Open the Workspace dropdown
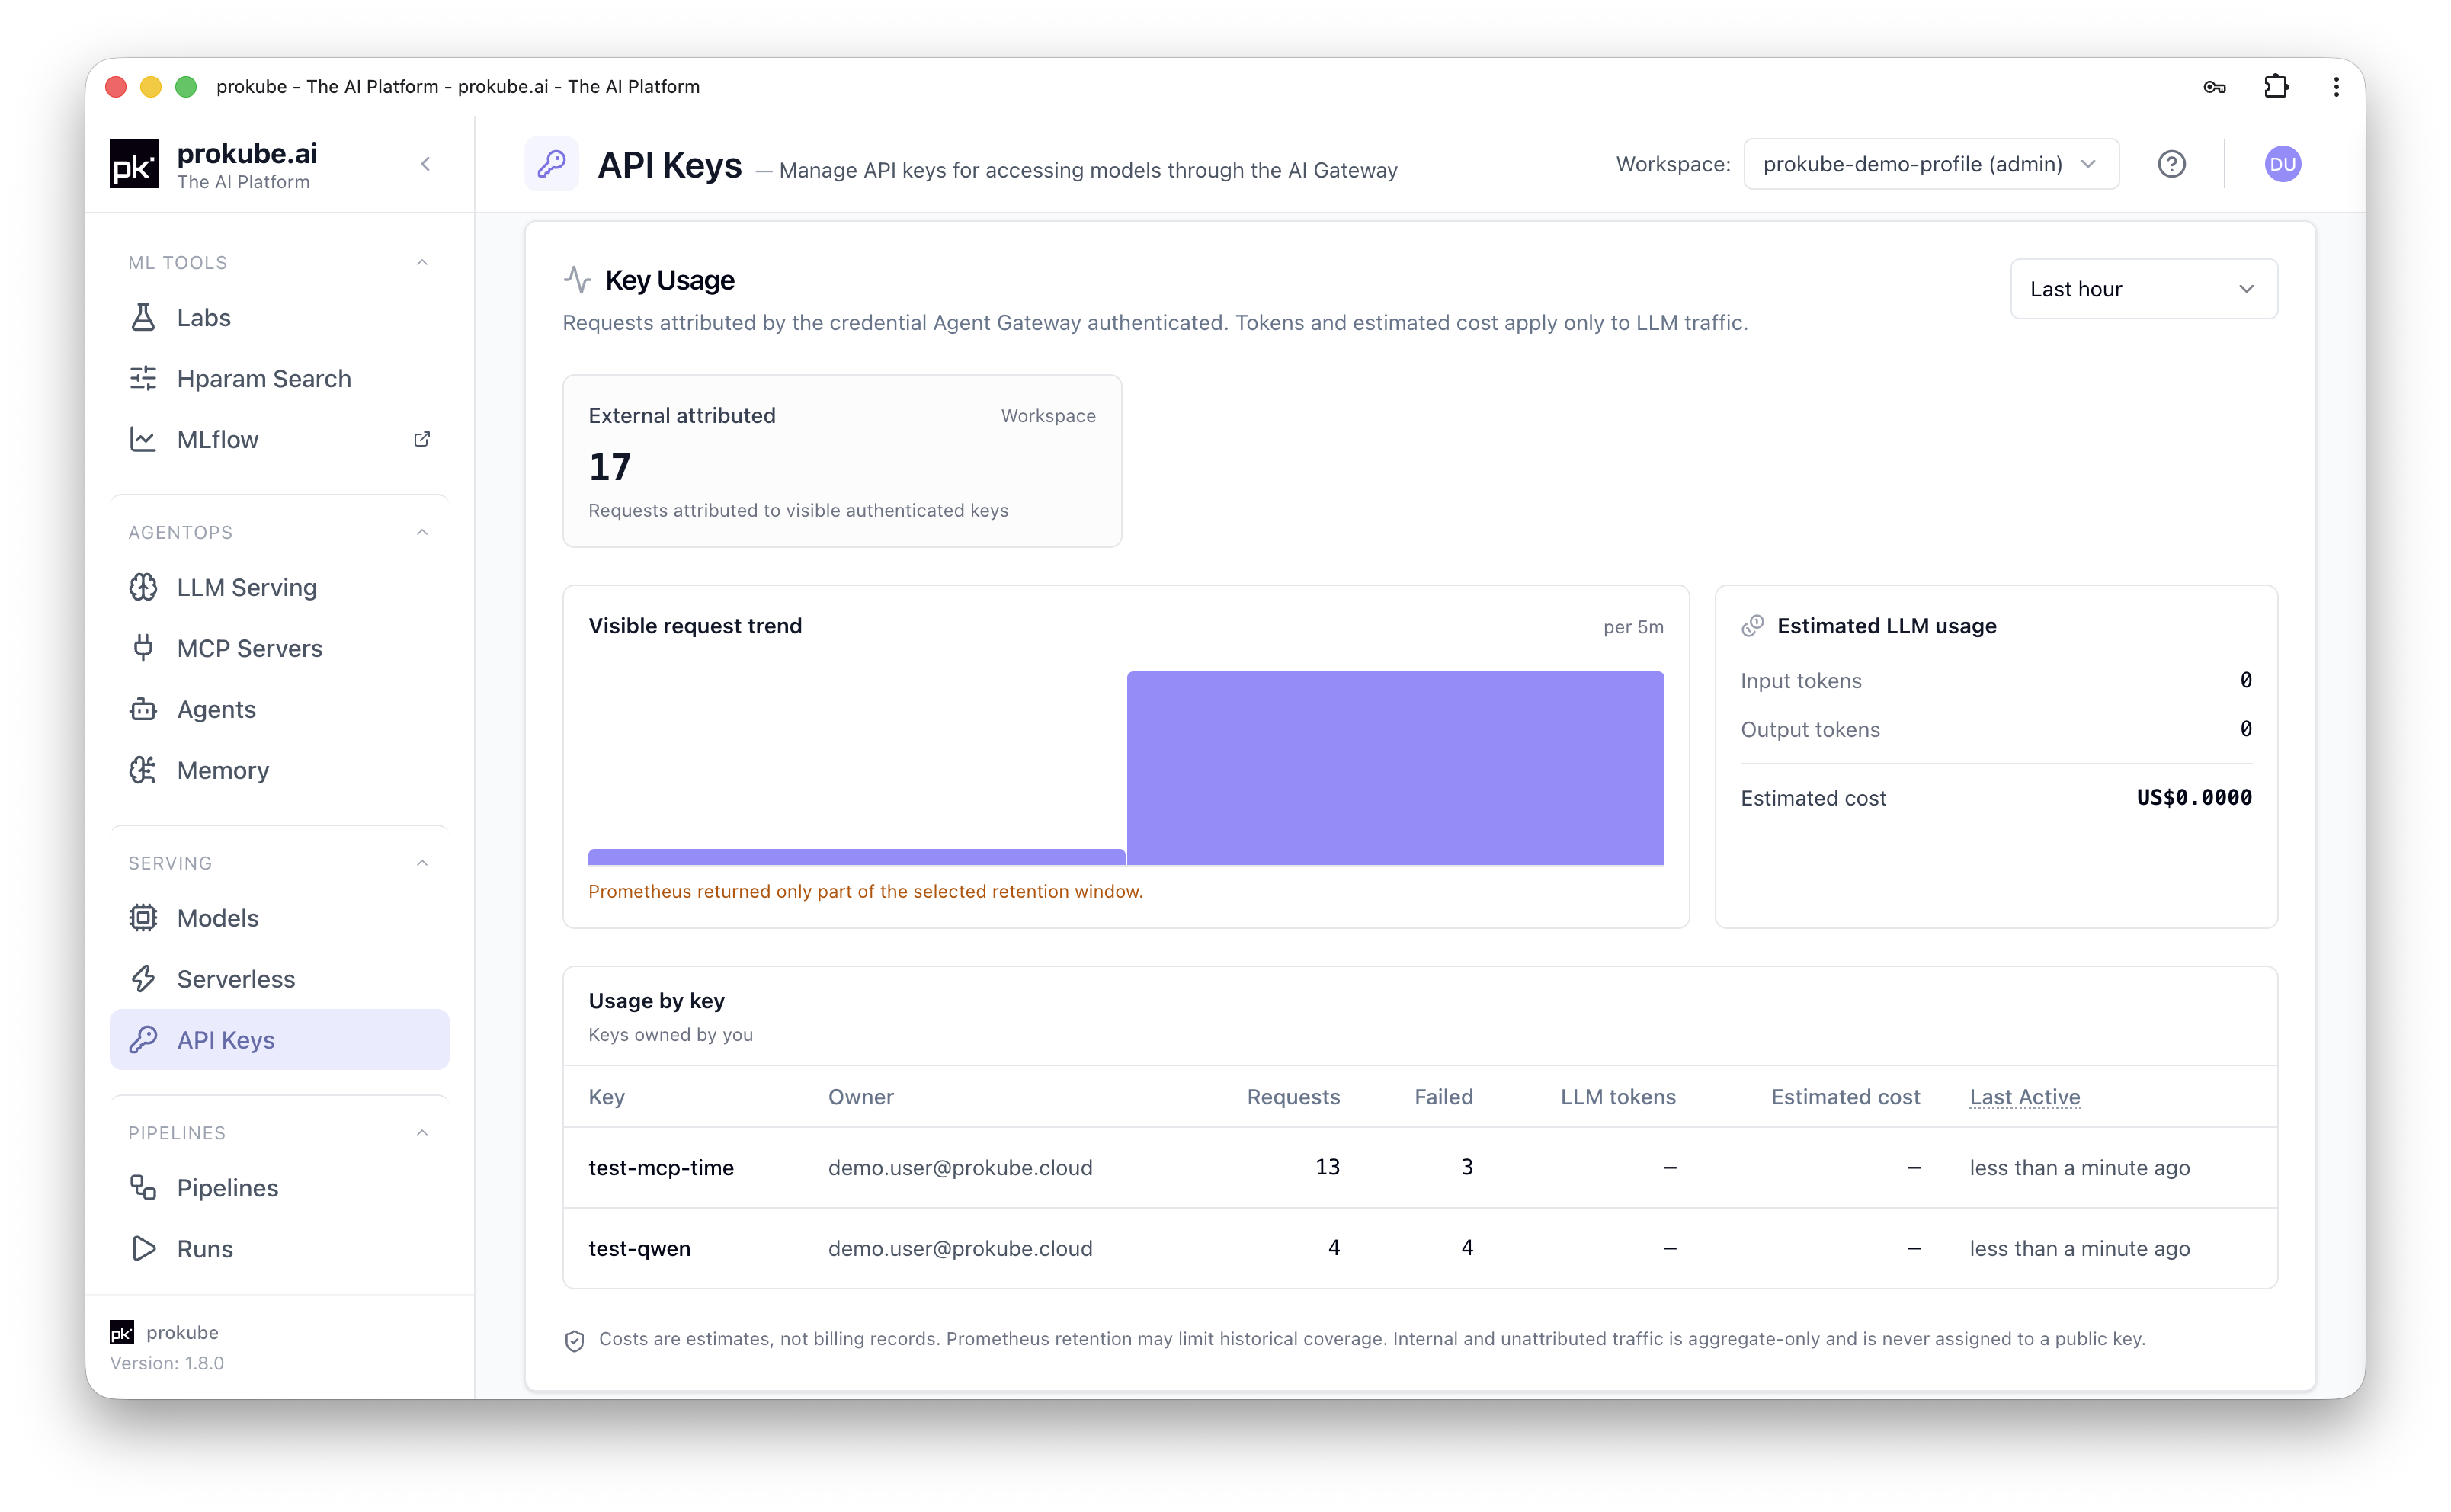 click(1931, 164)
